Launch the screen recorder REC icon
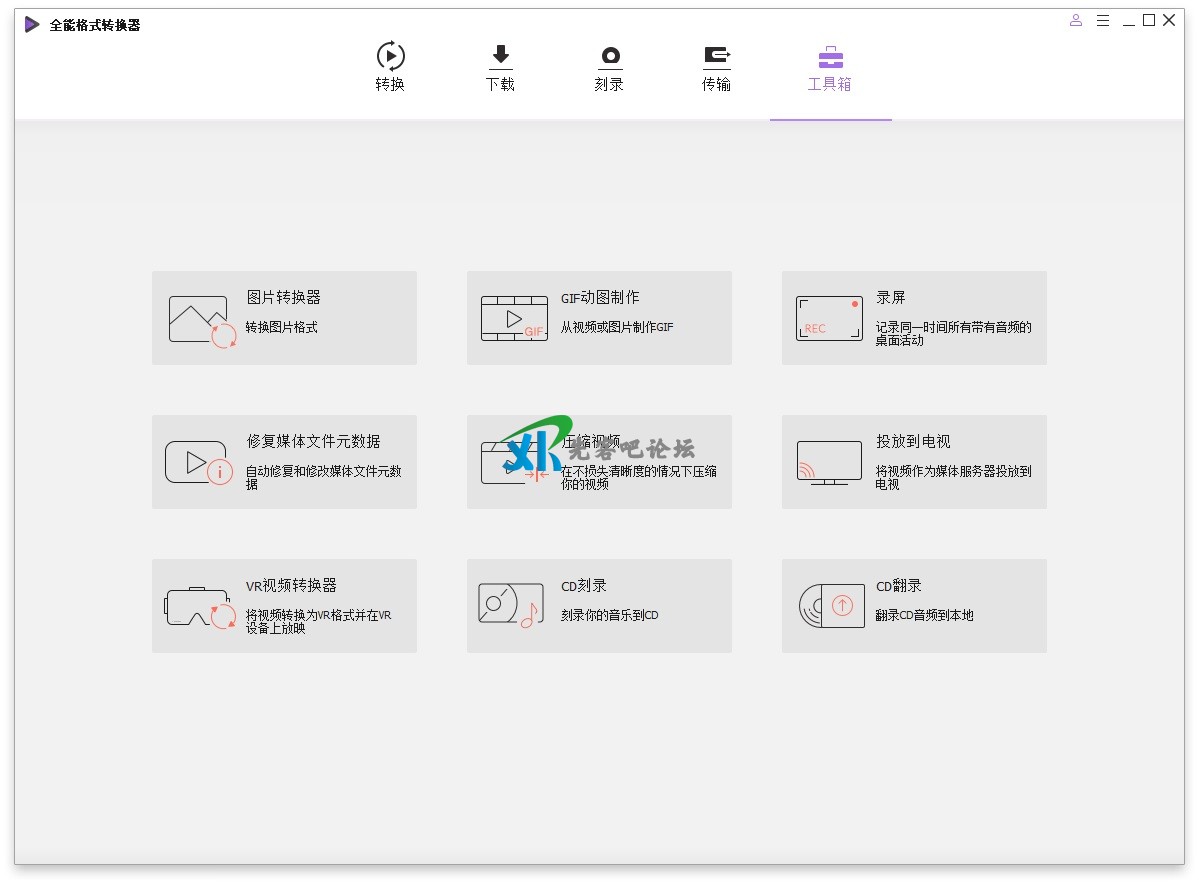This screenshot has width=1199, height=888. tap(829, 319)
